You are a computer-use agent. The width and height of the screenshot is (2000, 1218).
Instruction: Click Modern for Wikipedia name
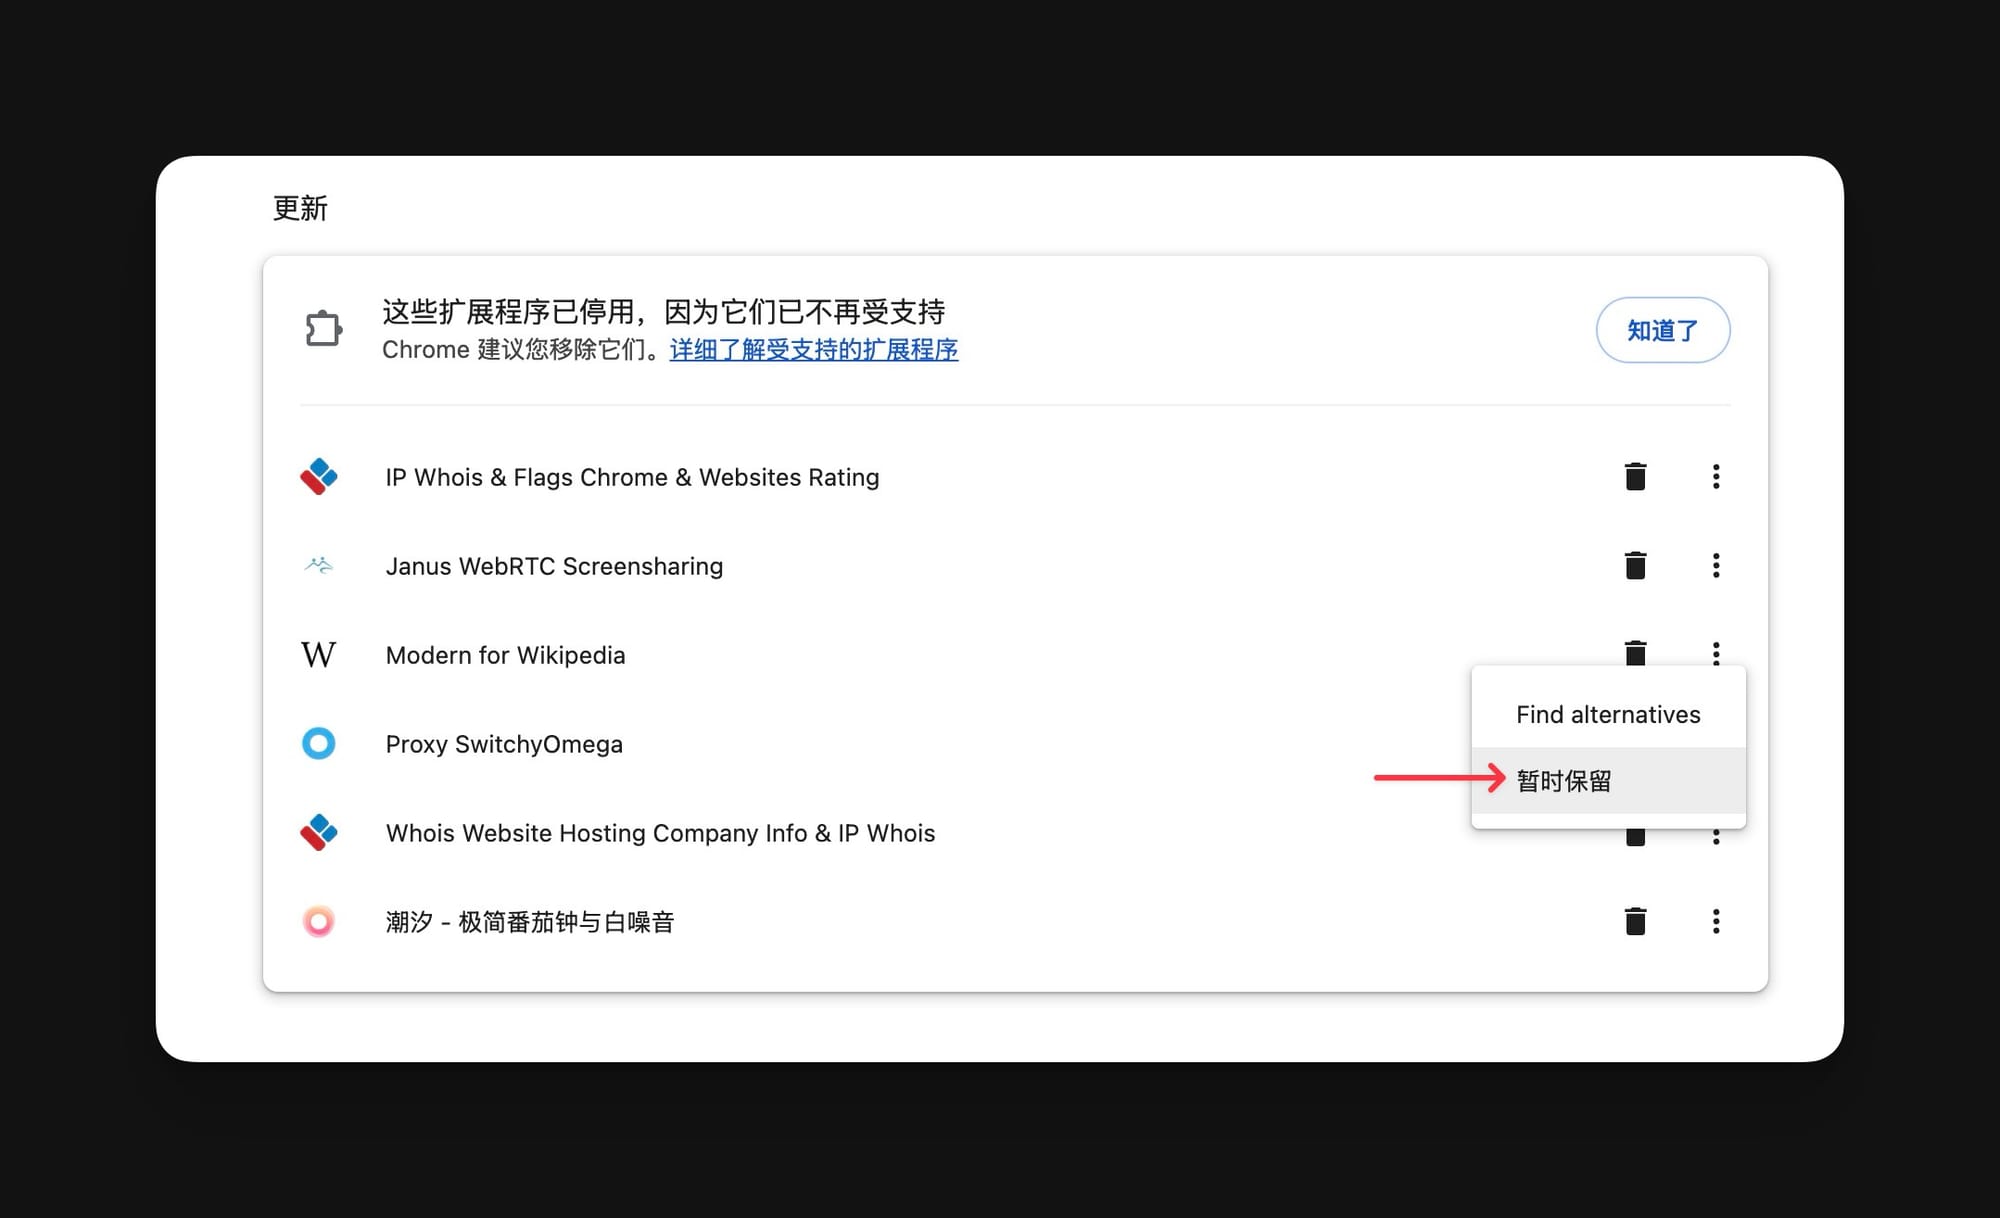(505, 655)
